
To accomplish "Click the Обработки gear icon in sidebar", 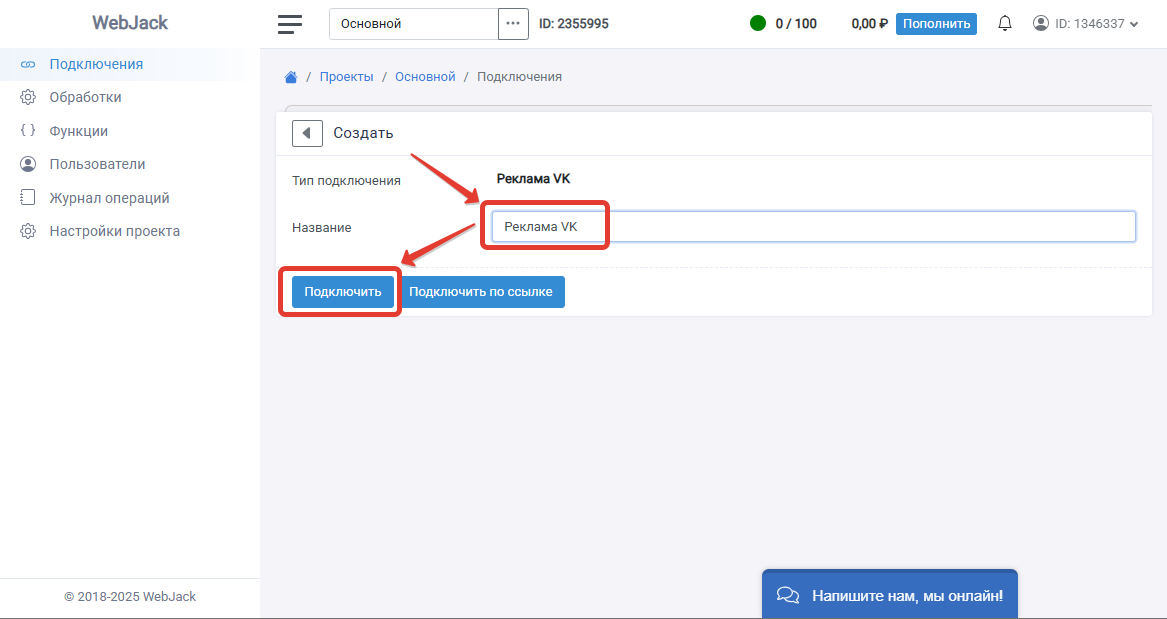I will coord(28,97).
